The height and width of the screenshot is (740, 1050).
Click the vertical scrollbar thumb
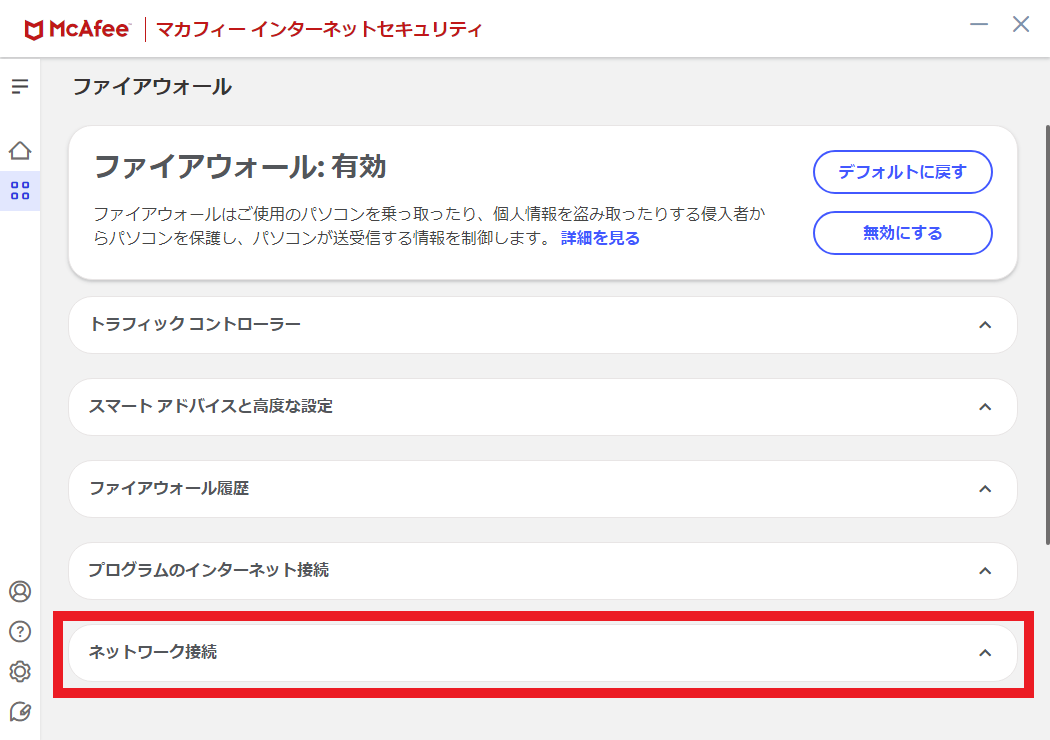(1047, 335)
